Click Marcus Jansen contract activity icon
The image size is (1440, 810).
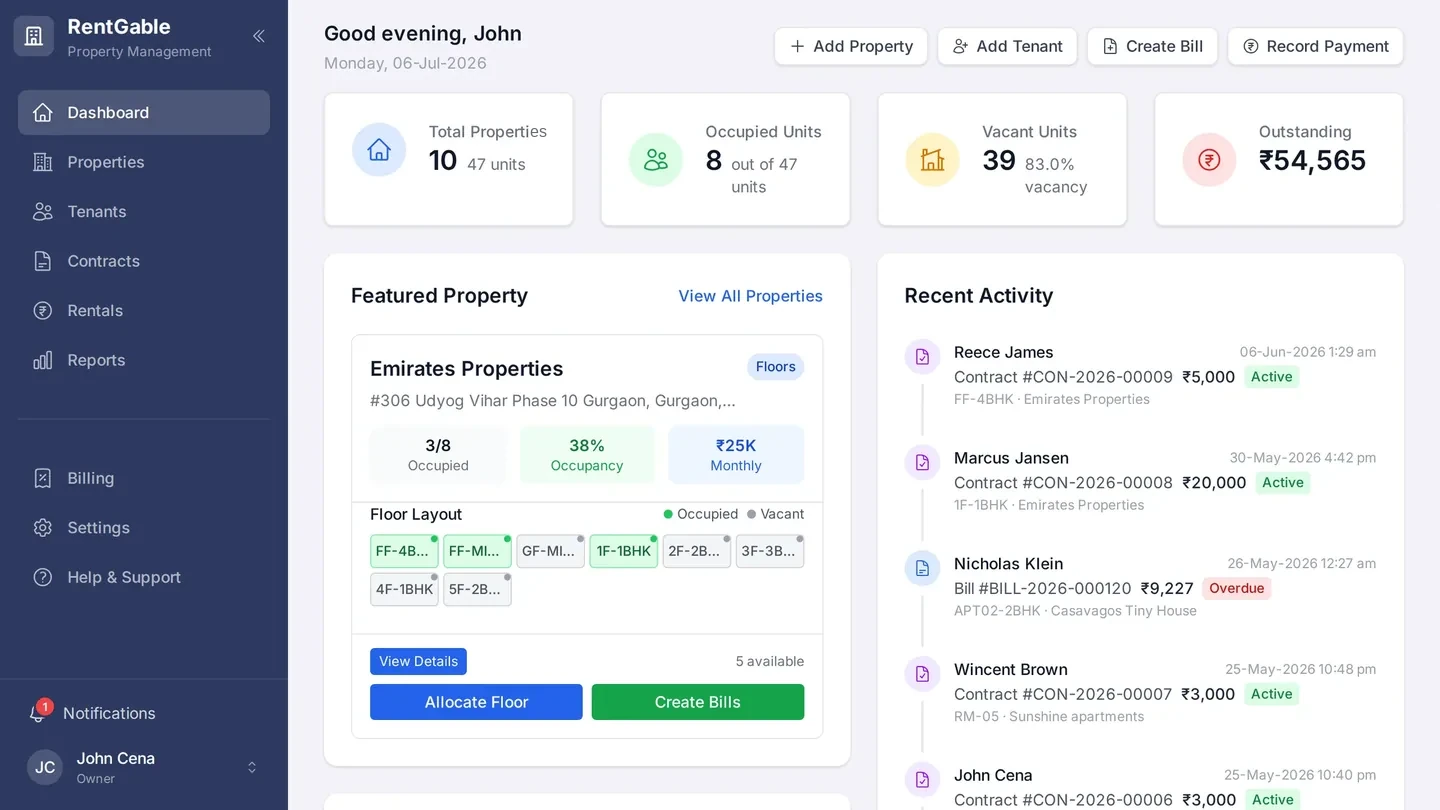click(922, 463)
